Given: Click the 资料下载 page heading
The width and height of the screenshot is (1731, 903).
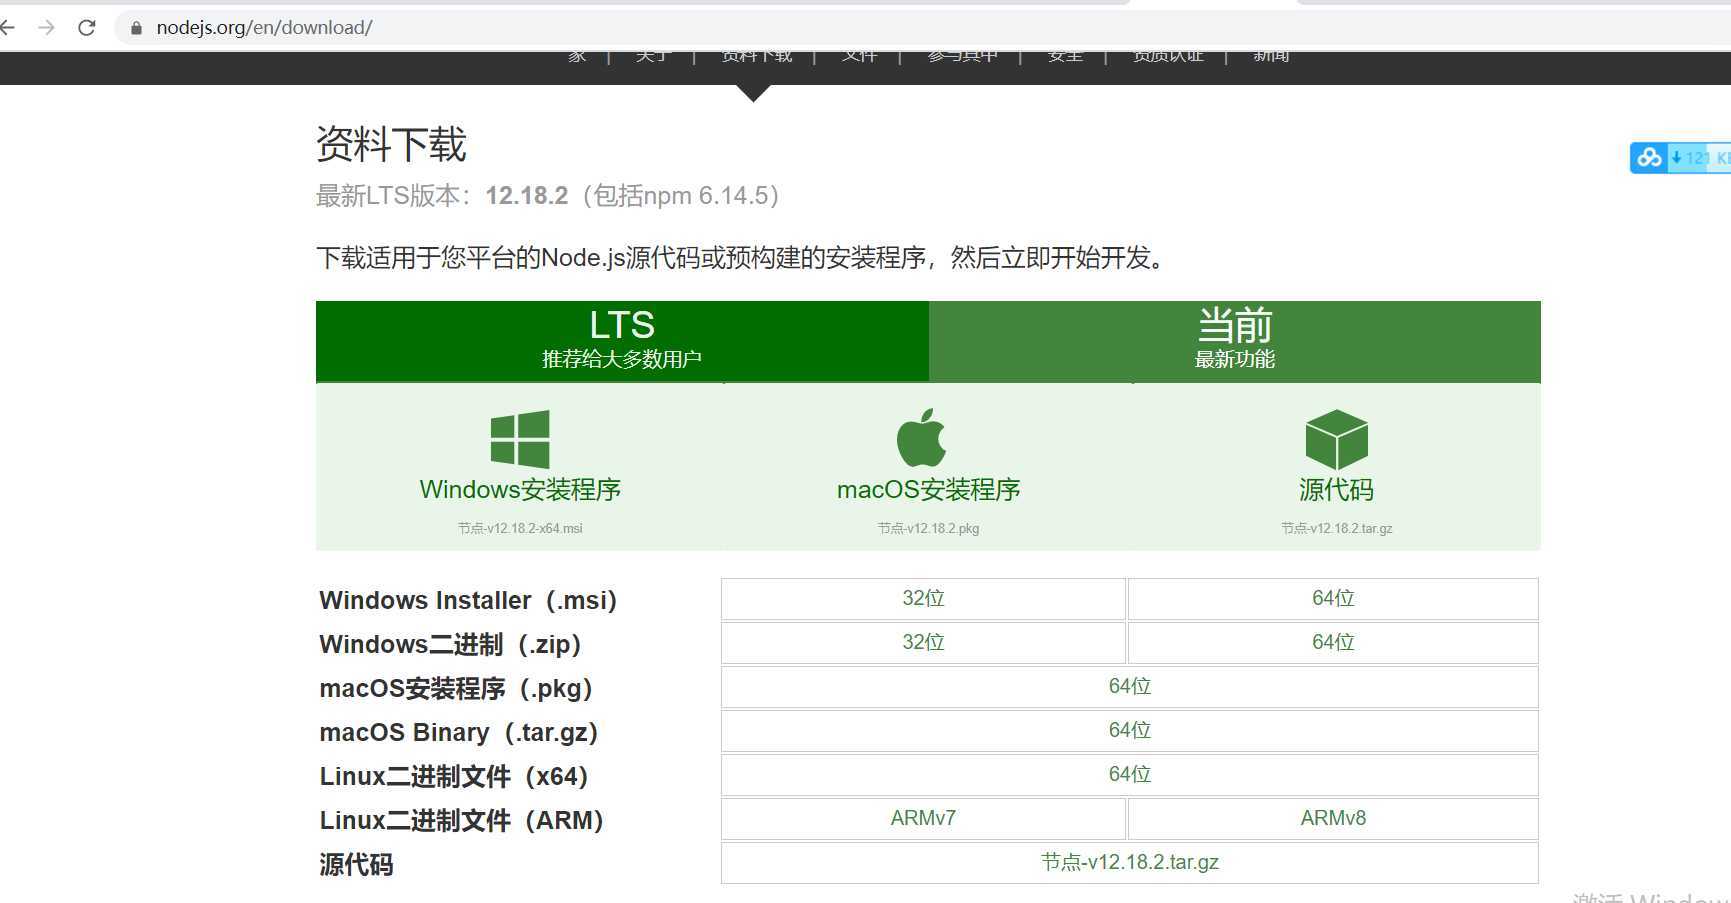Looking at the screenshot, I should tap(391, 144).
